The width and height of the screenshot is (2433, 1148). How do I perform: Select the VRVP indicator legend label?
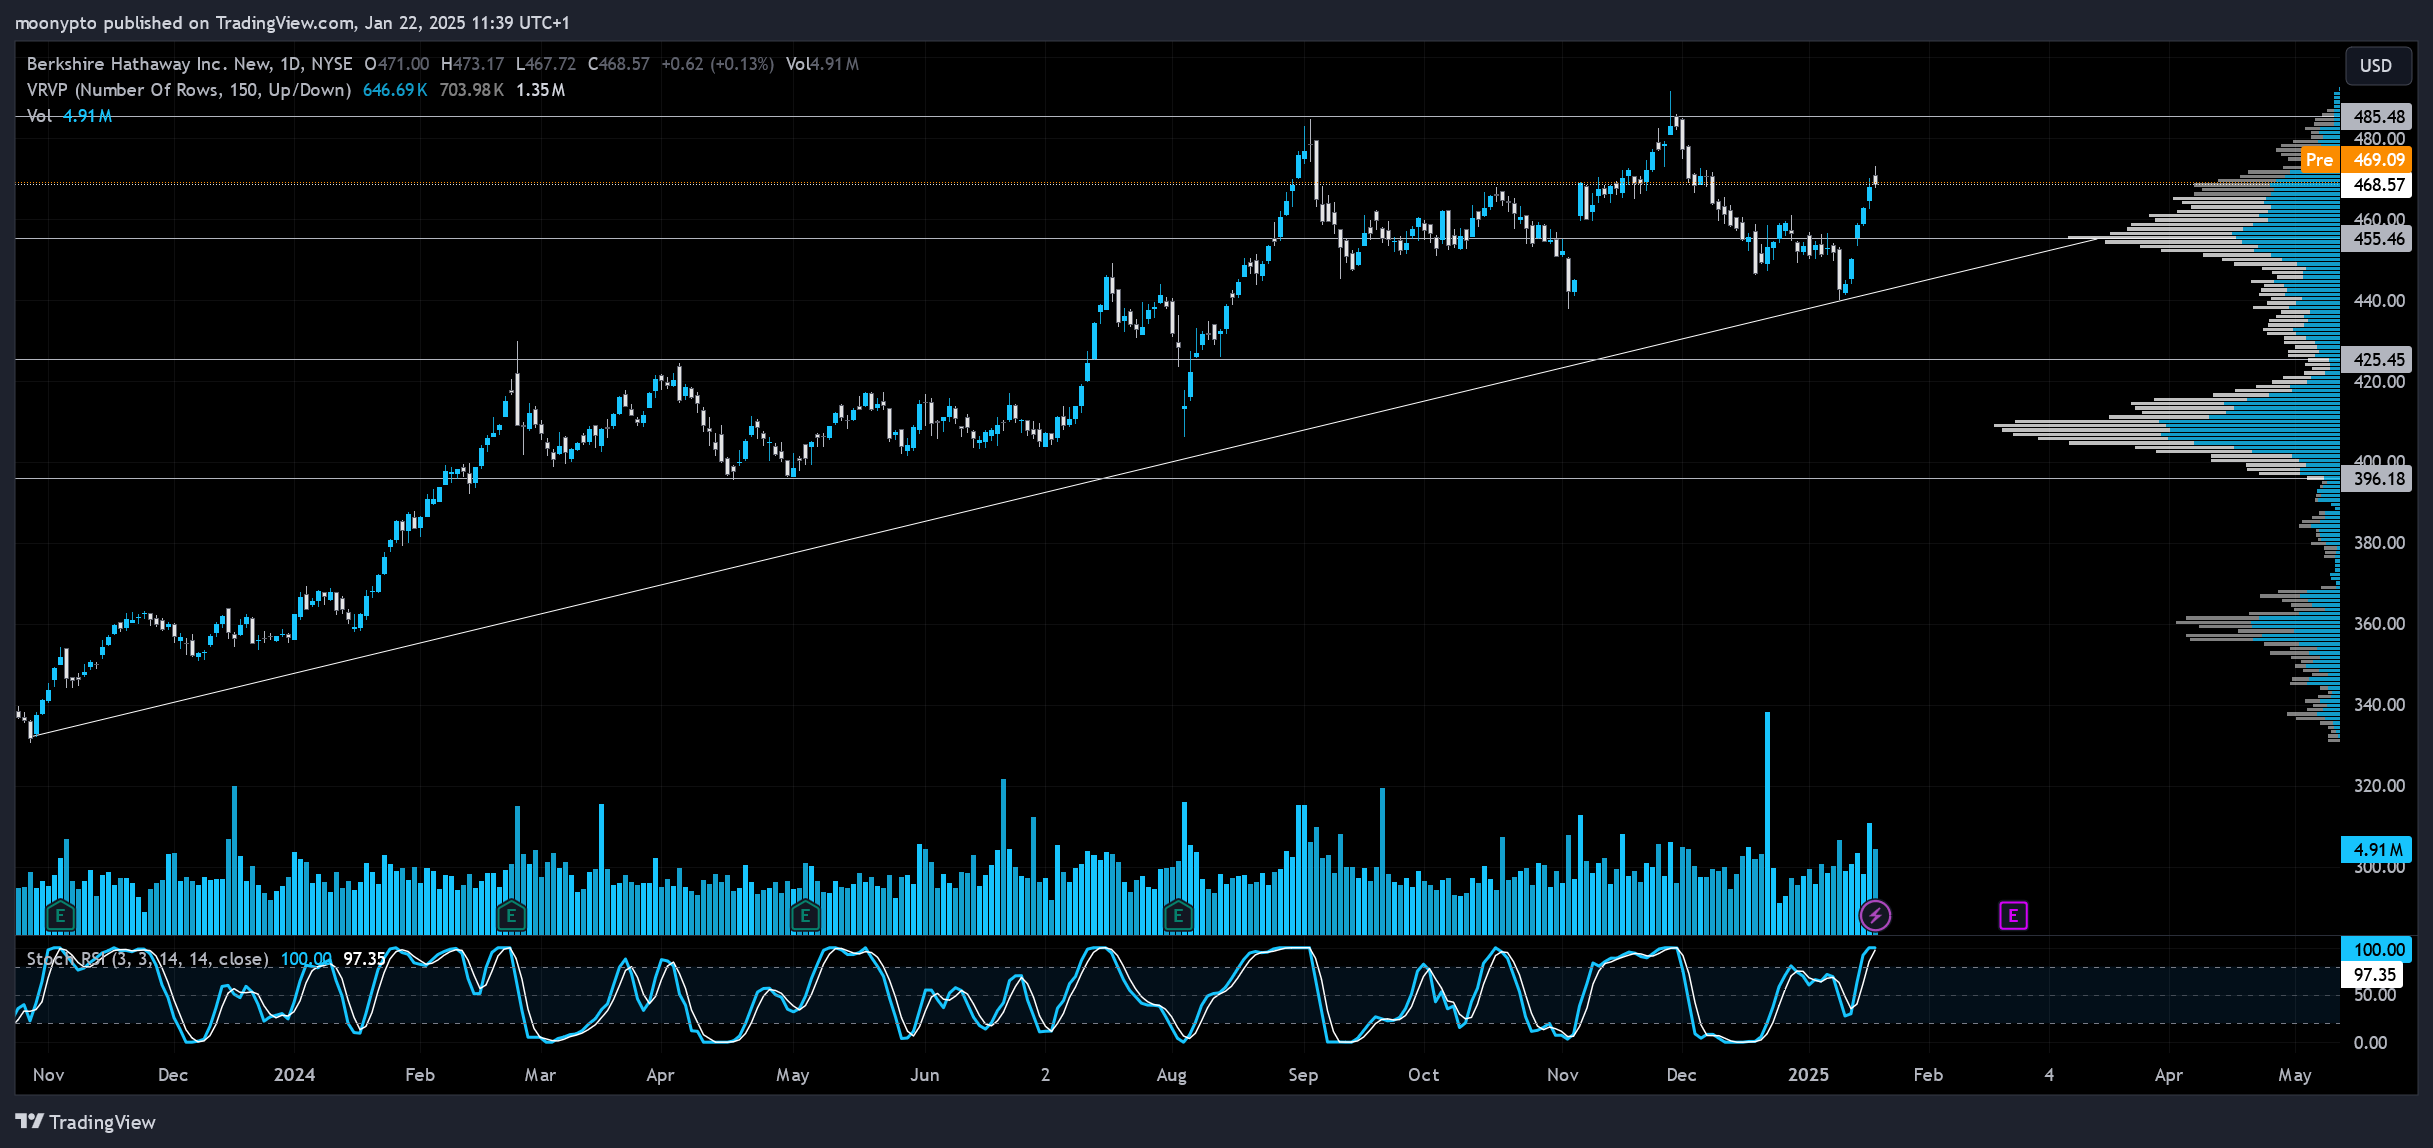tap(189, 90)
